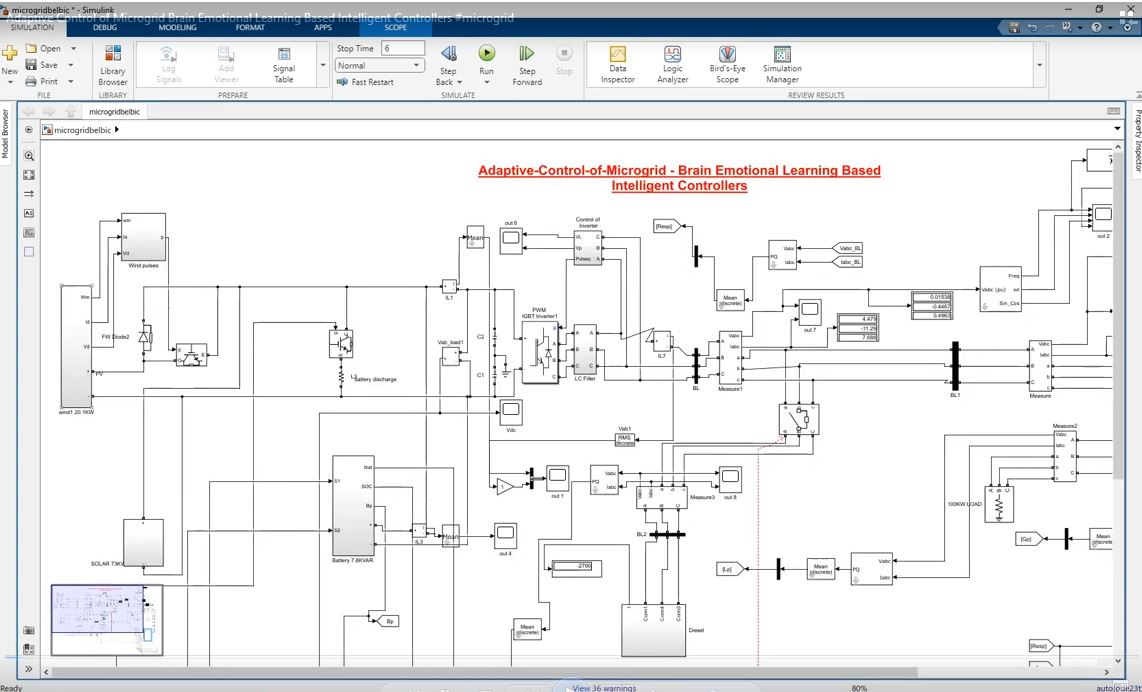
Task: Click the New model icon
Action: (x=9, y=54)
